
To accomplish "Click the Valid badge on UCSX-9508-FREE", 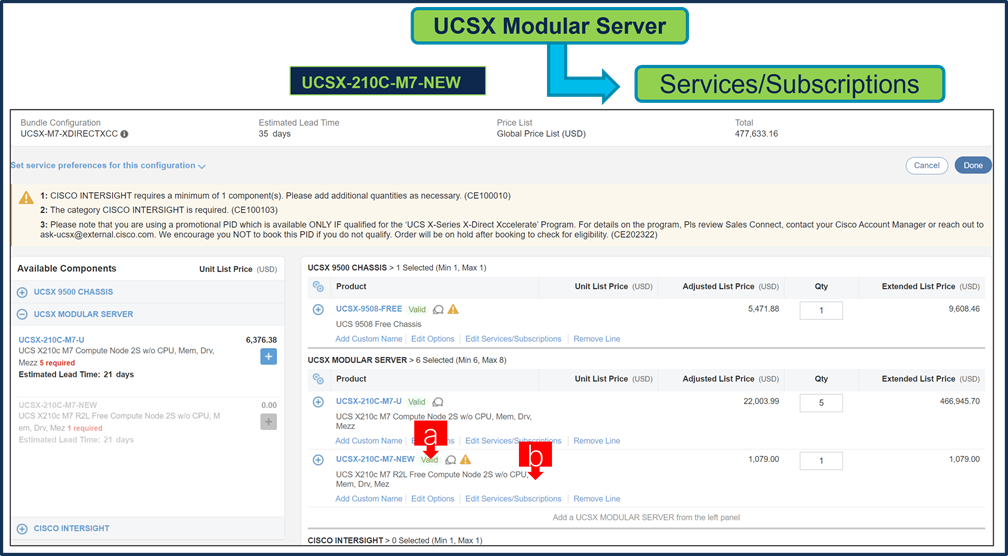I will tap(417, 310).
